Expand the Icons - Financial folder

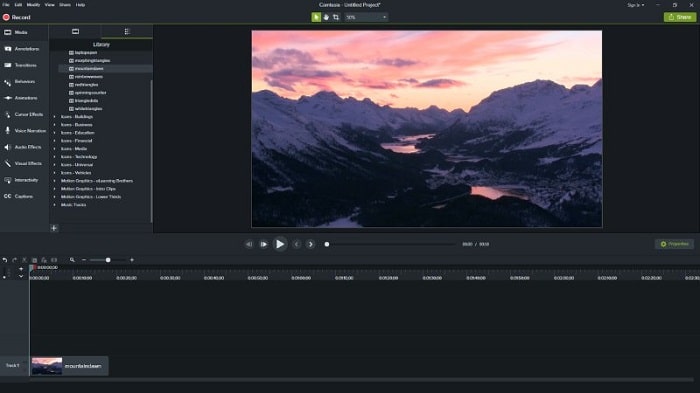tap(55, 141)
